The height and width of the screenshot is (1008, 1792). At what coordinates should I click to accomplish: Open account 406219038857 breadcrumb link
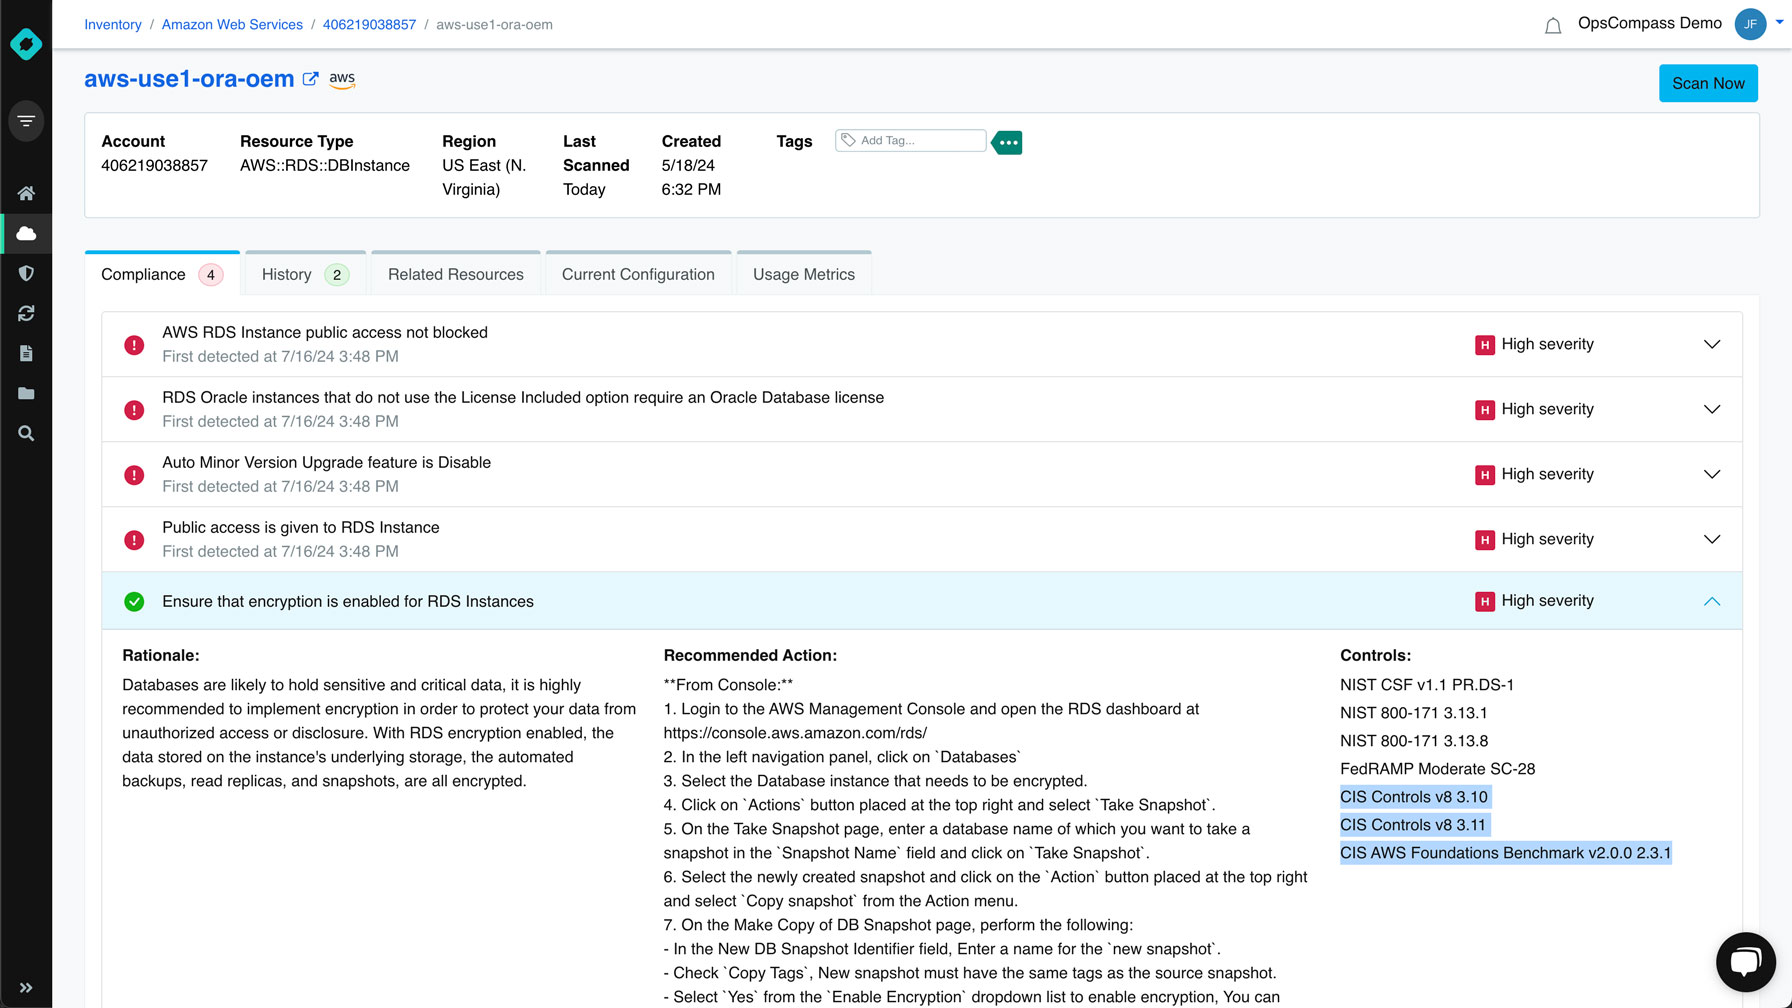pyautogui.click(x=369, y=24)
